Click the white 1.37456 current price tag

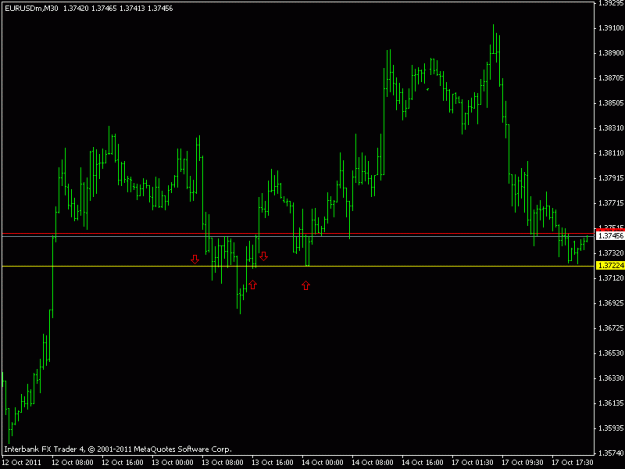click(610, 236)
